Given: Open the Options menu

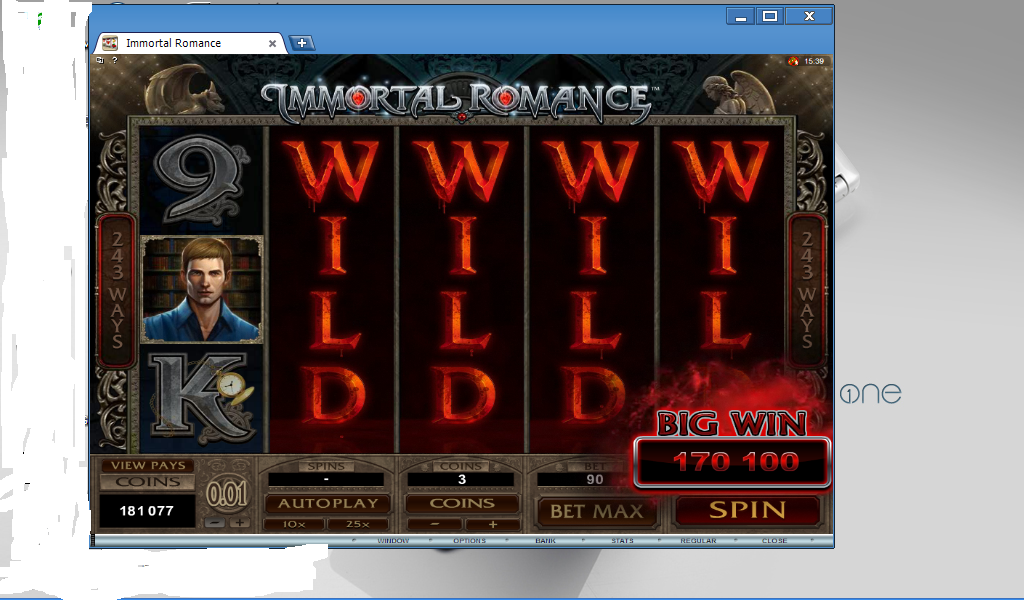Looking at the screenshot, I should pyautogui.click(x=470, y=541).
